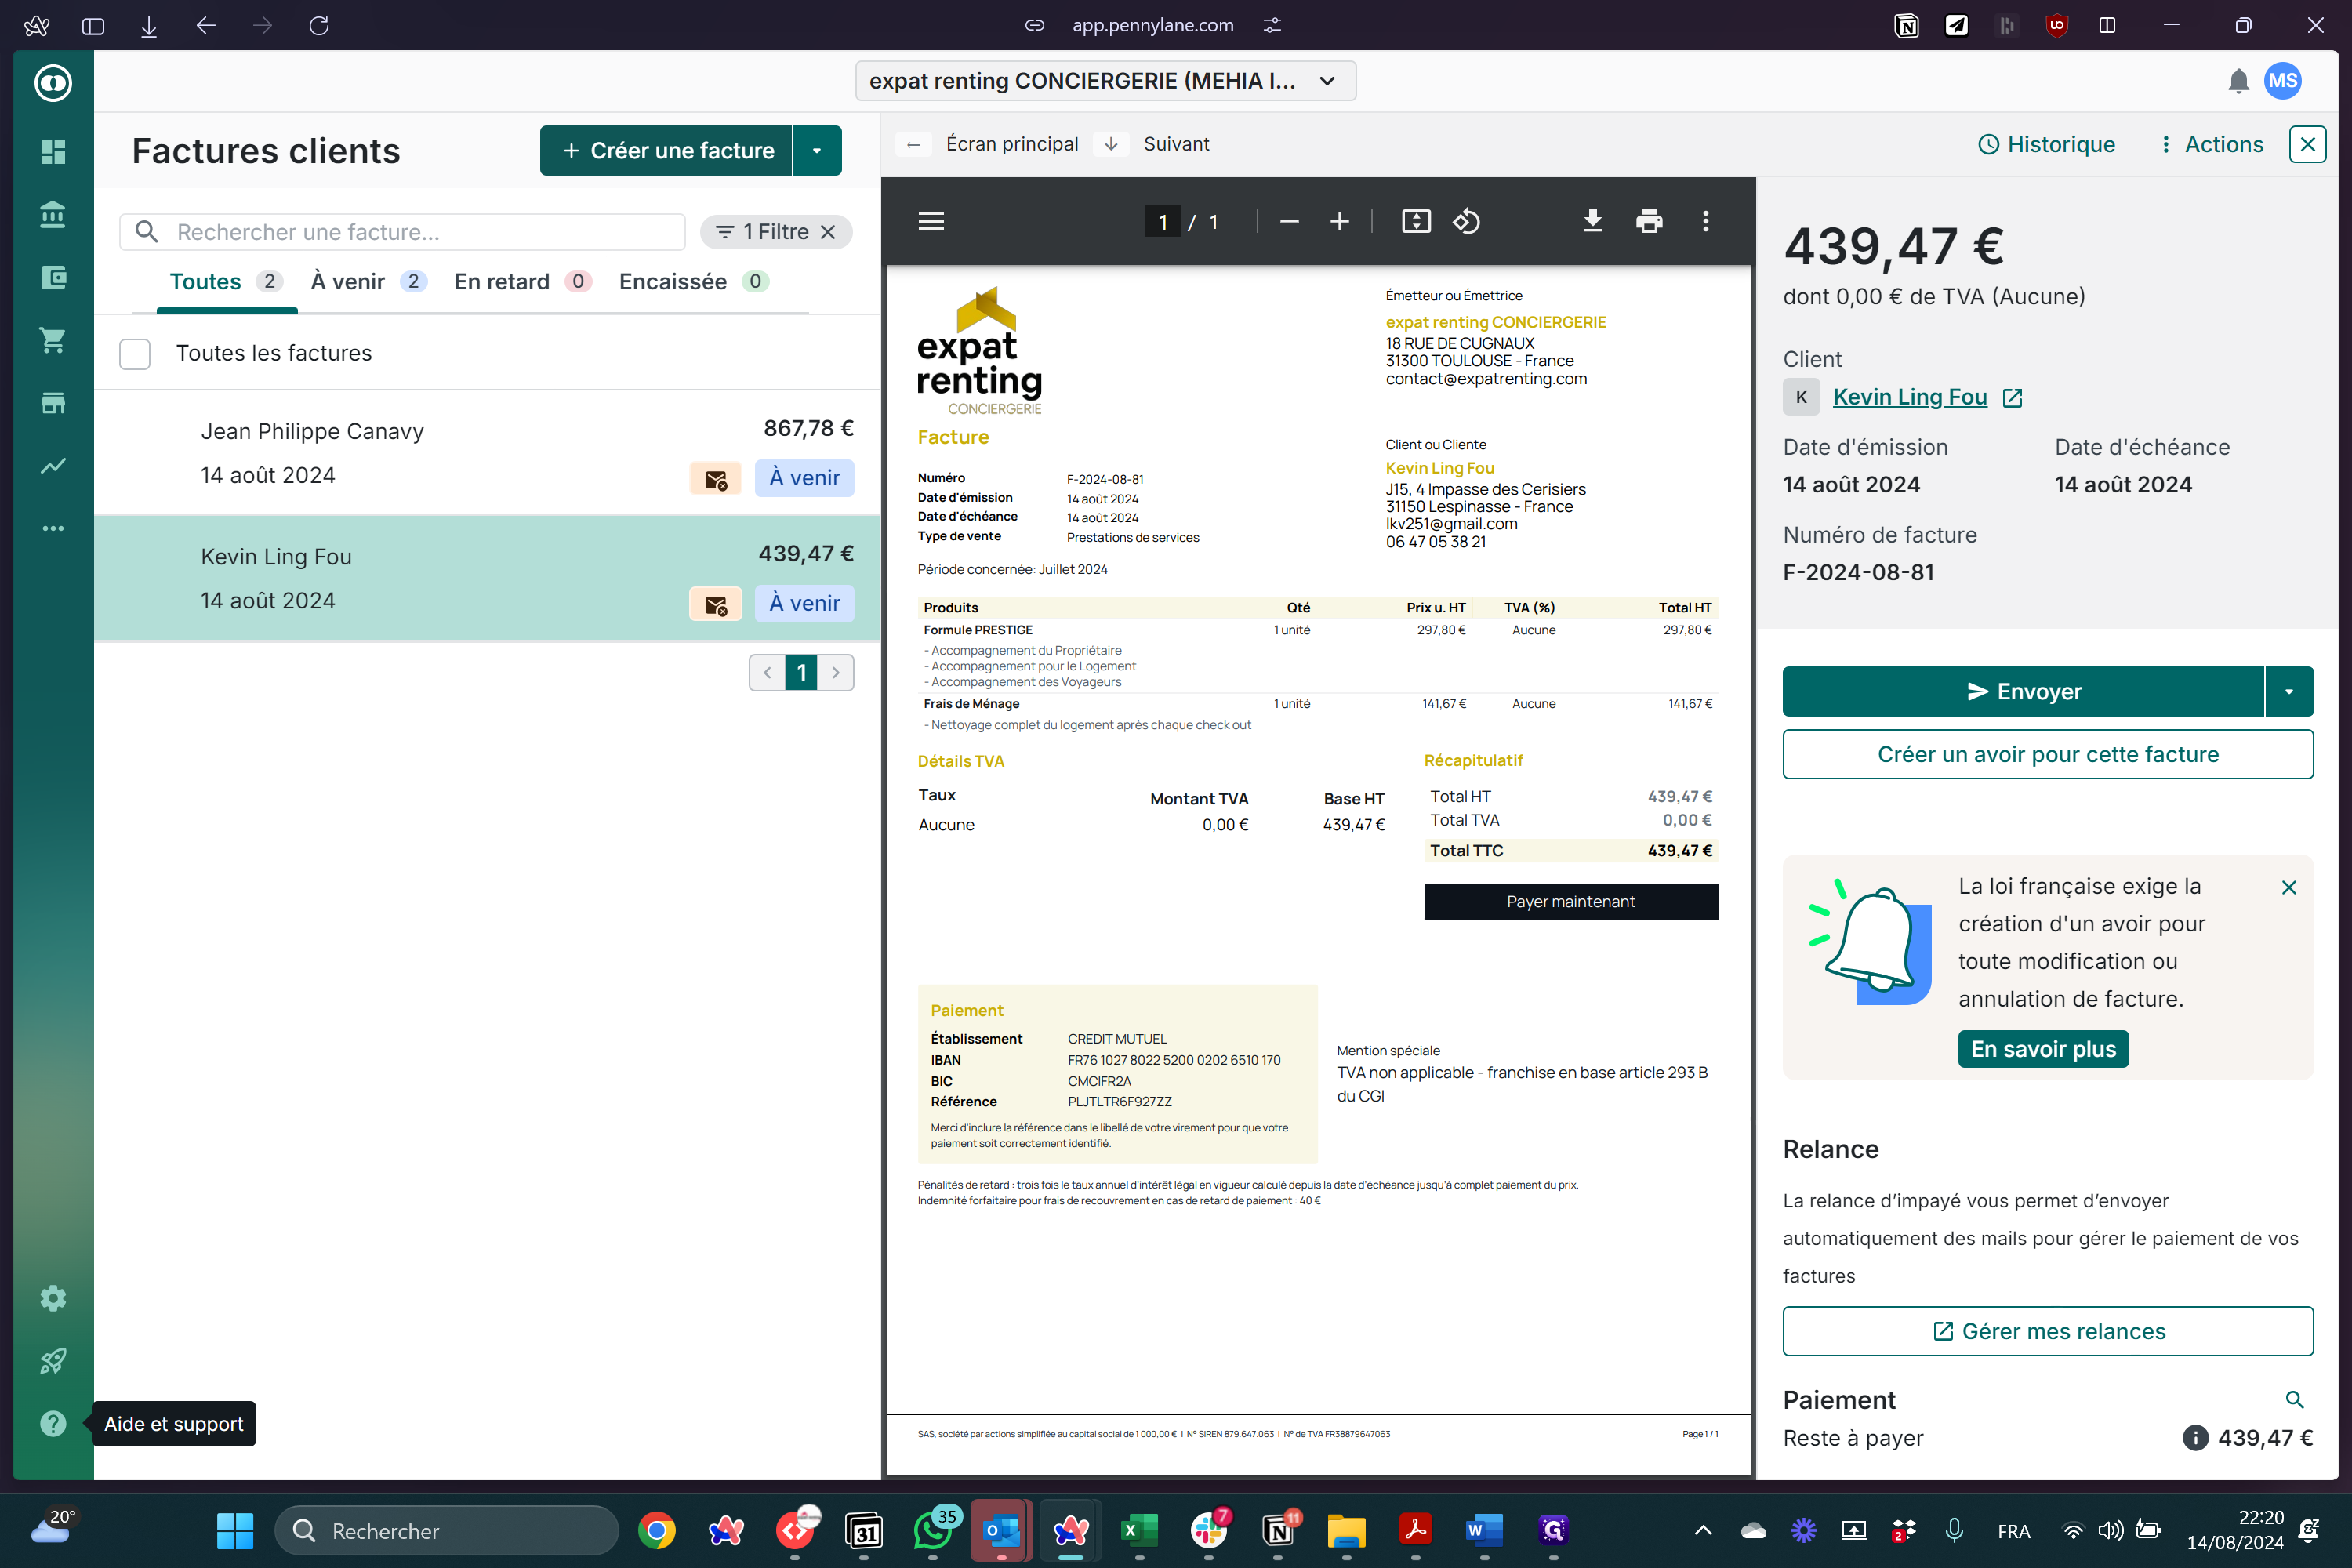Screen dimensions: 2352x1568
Task: Zoom in the PDF with plus icon
Action: click(1340, 221)
